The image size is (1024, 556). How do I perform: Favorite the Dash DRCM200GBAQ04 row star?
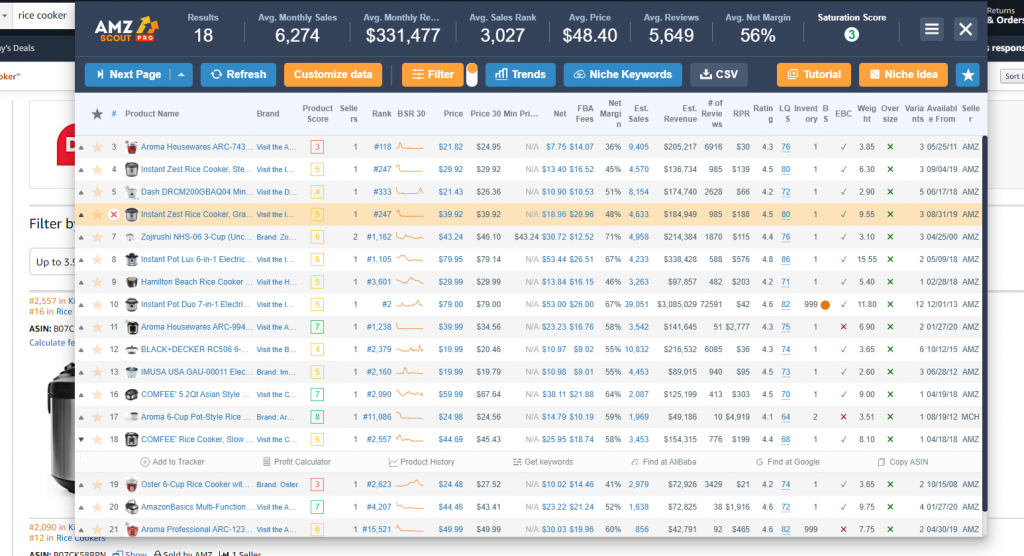[x=97, y=192]
